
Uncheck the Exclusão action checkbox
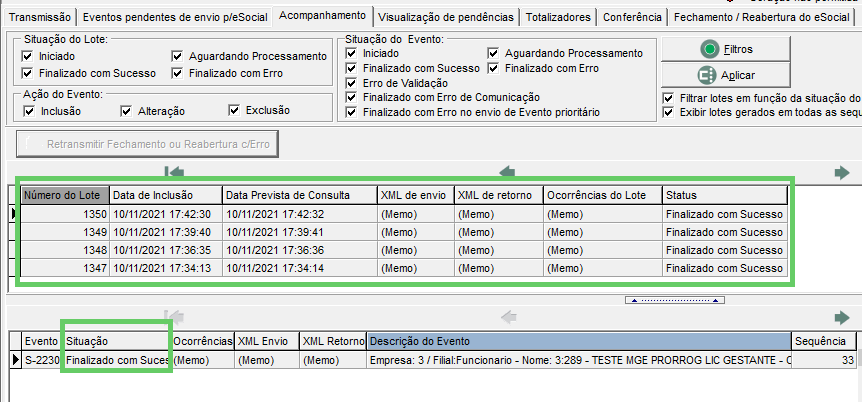pyautogui.click(x=234, y=111)
